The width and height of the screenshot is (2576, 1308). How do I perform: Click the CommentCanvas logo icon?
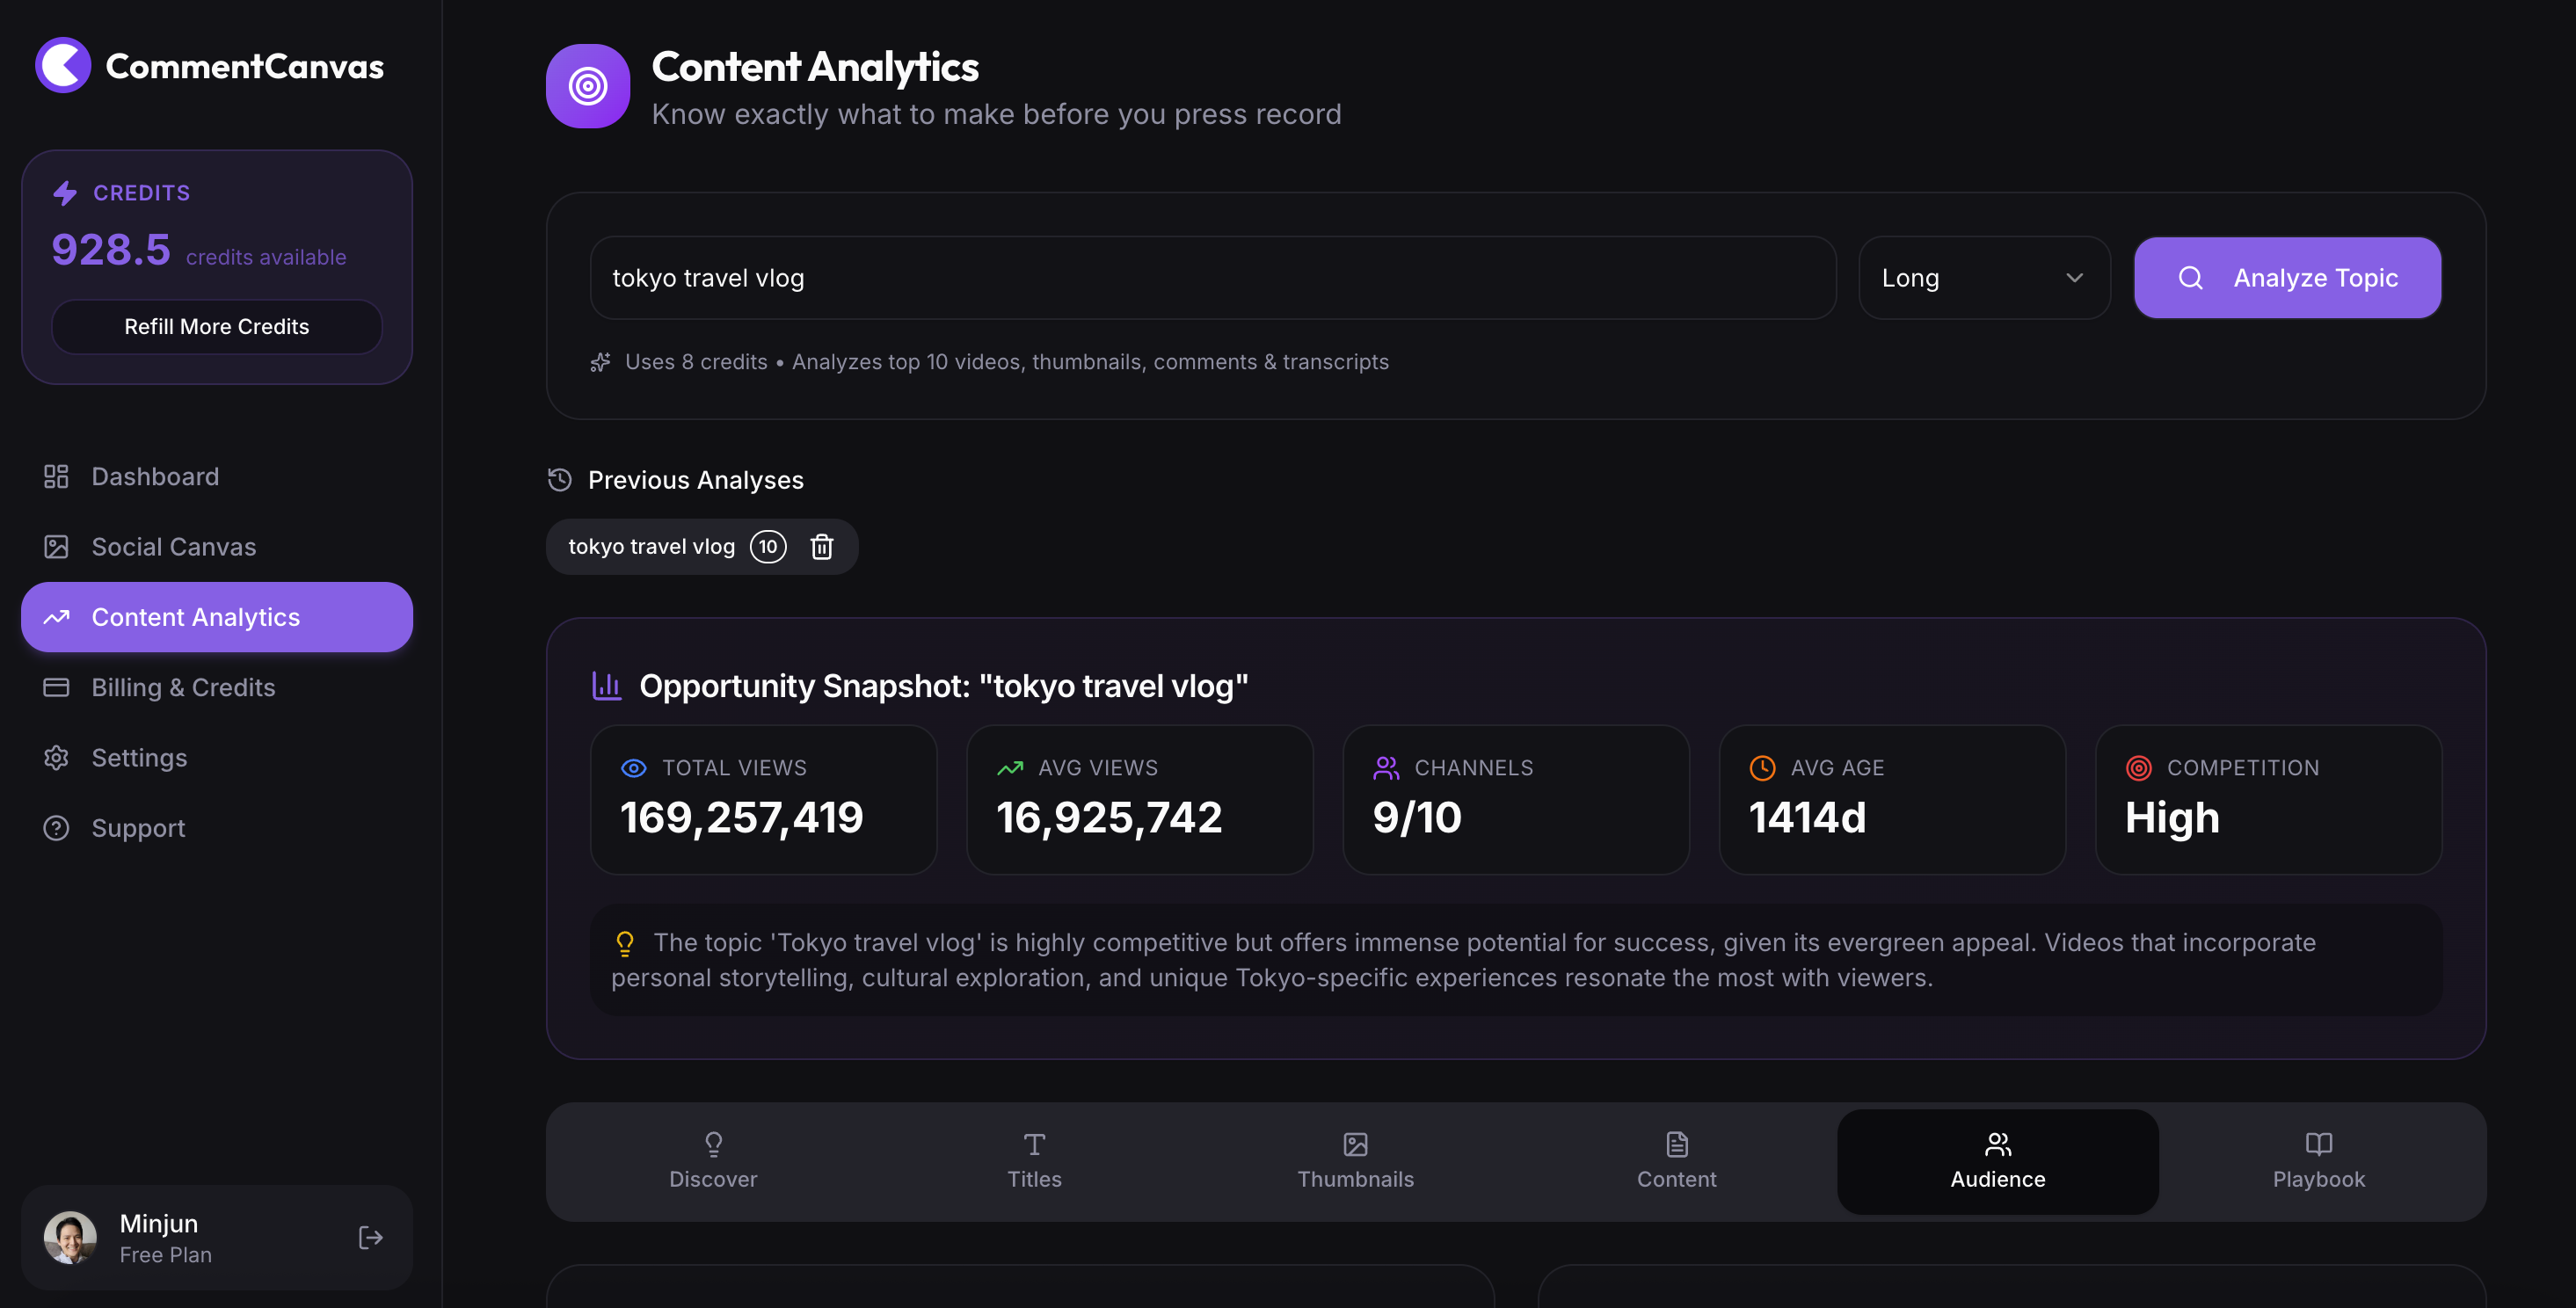[x=63, y=66]
